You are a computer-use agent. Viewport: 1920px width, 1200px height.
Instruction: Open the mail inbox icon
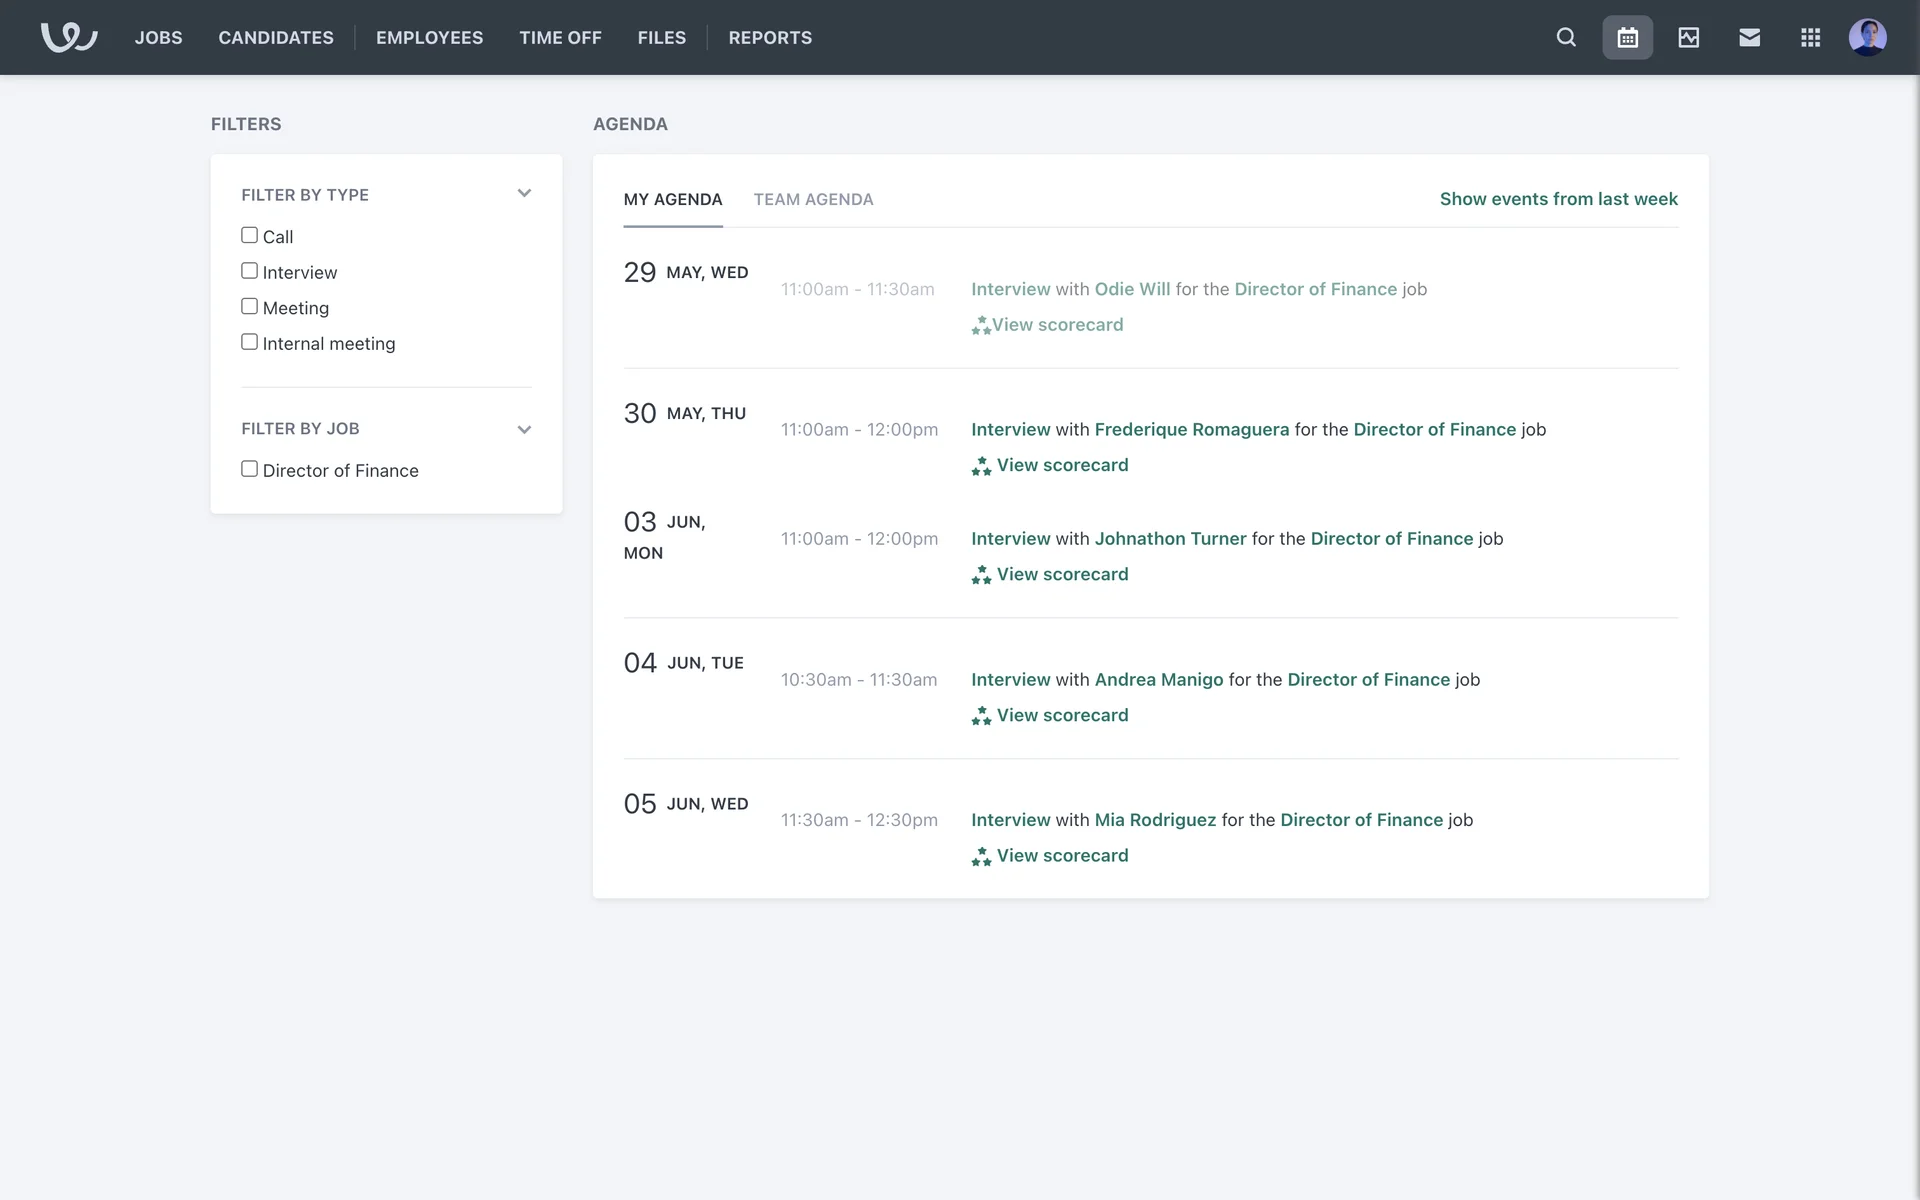pos(1749,37)
